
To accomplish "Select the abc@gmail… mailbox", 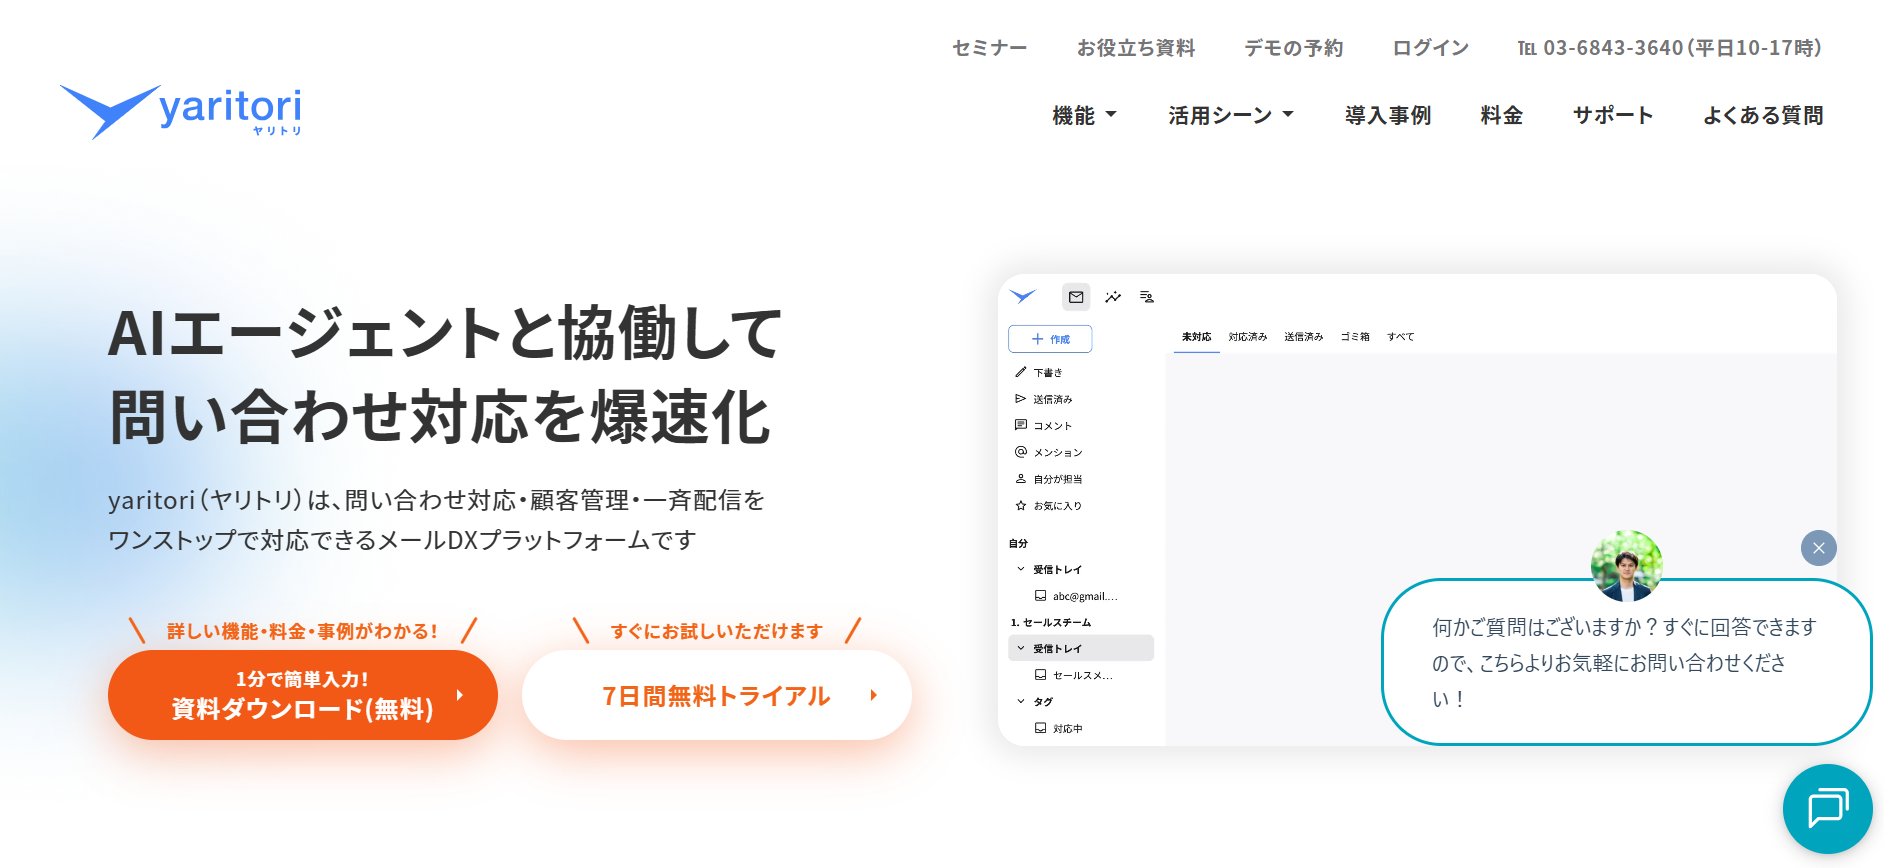I will click(1085, 596).
